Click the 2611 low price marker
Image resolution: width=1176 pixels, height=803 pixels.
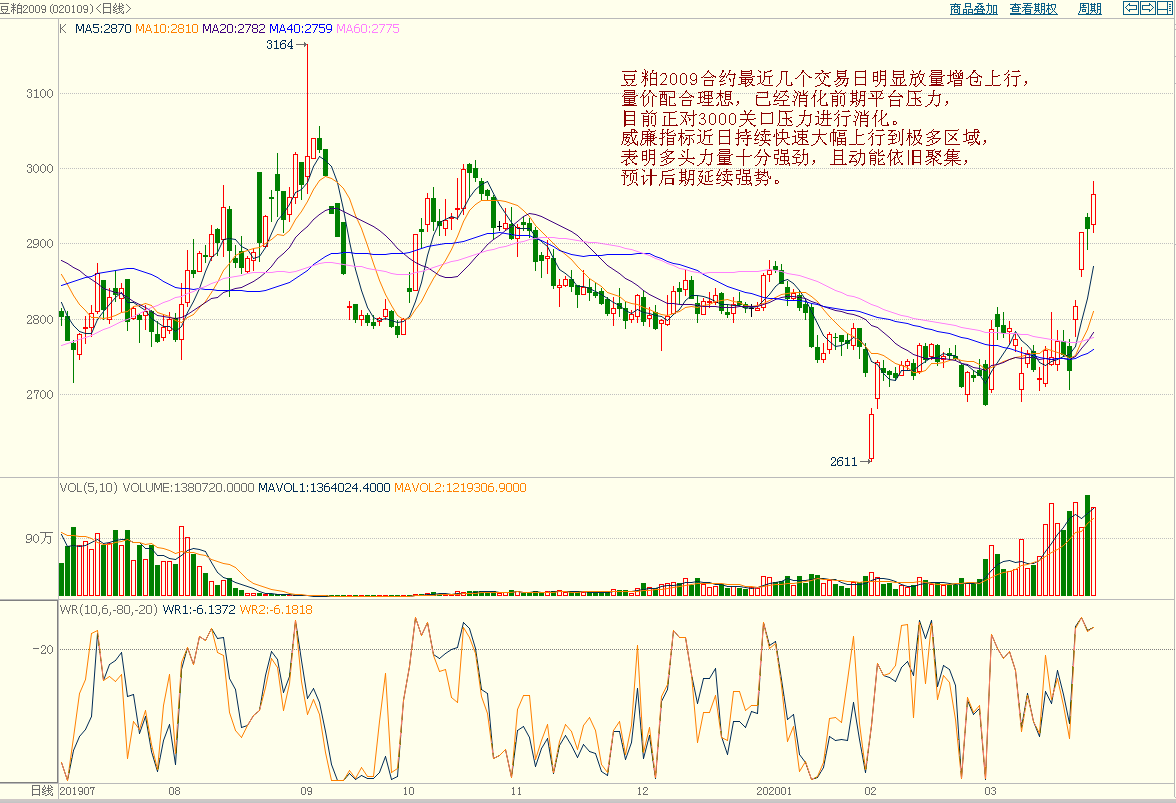pyautogui.click(x=844, y=462)
